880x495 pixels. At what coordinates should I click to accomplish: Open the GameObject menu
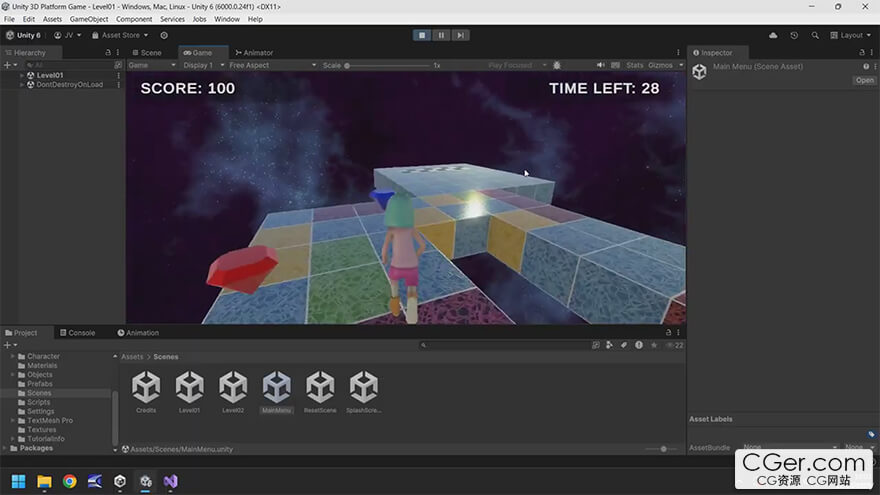click(x=89, y=19)
